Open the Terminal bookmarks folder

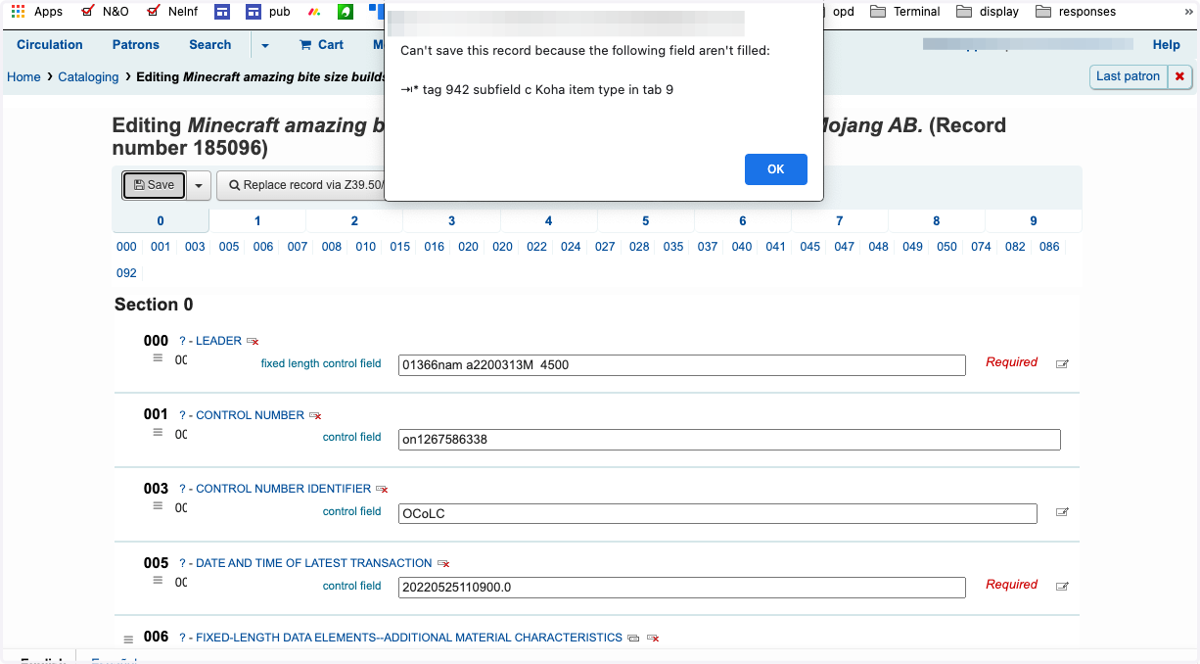[x=905, y=12]
